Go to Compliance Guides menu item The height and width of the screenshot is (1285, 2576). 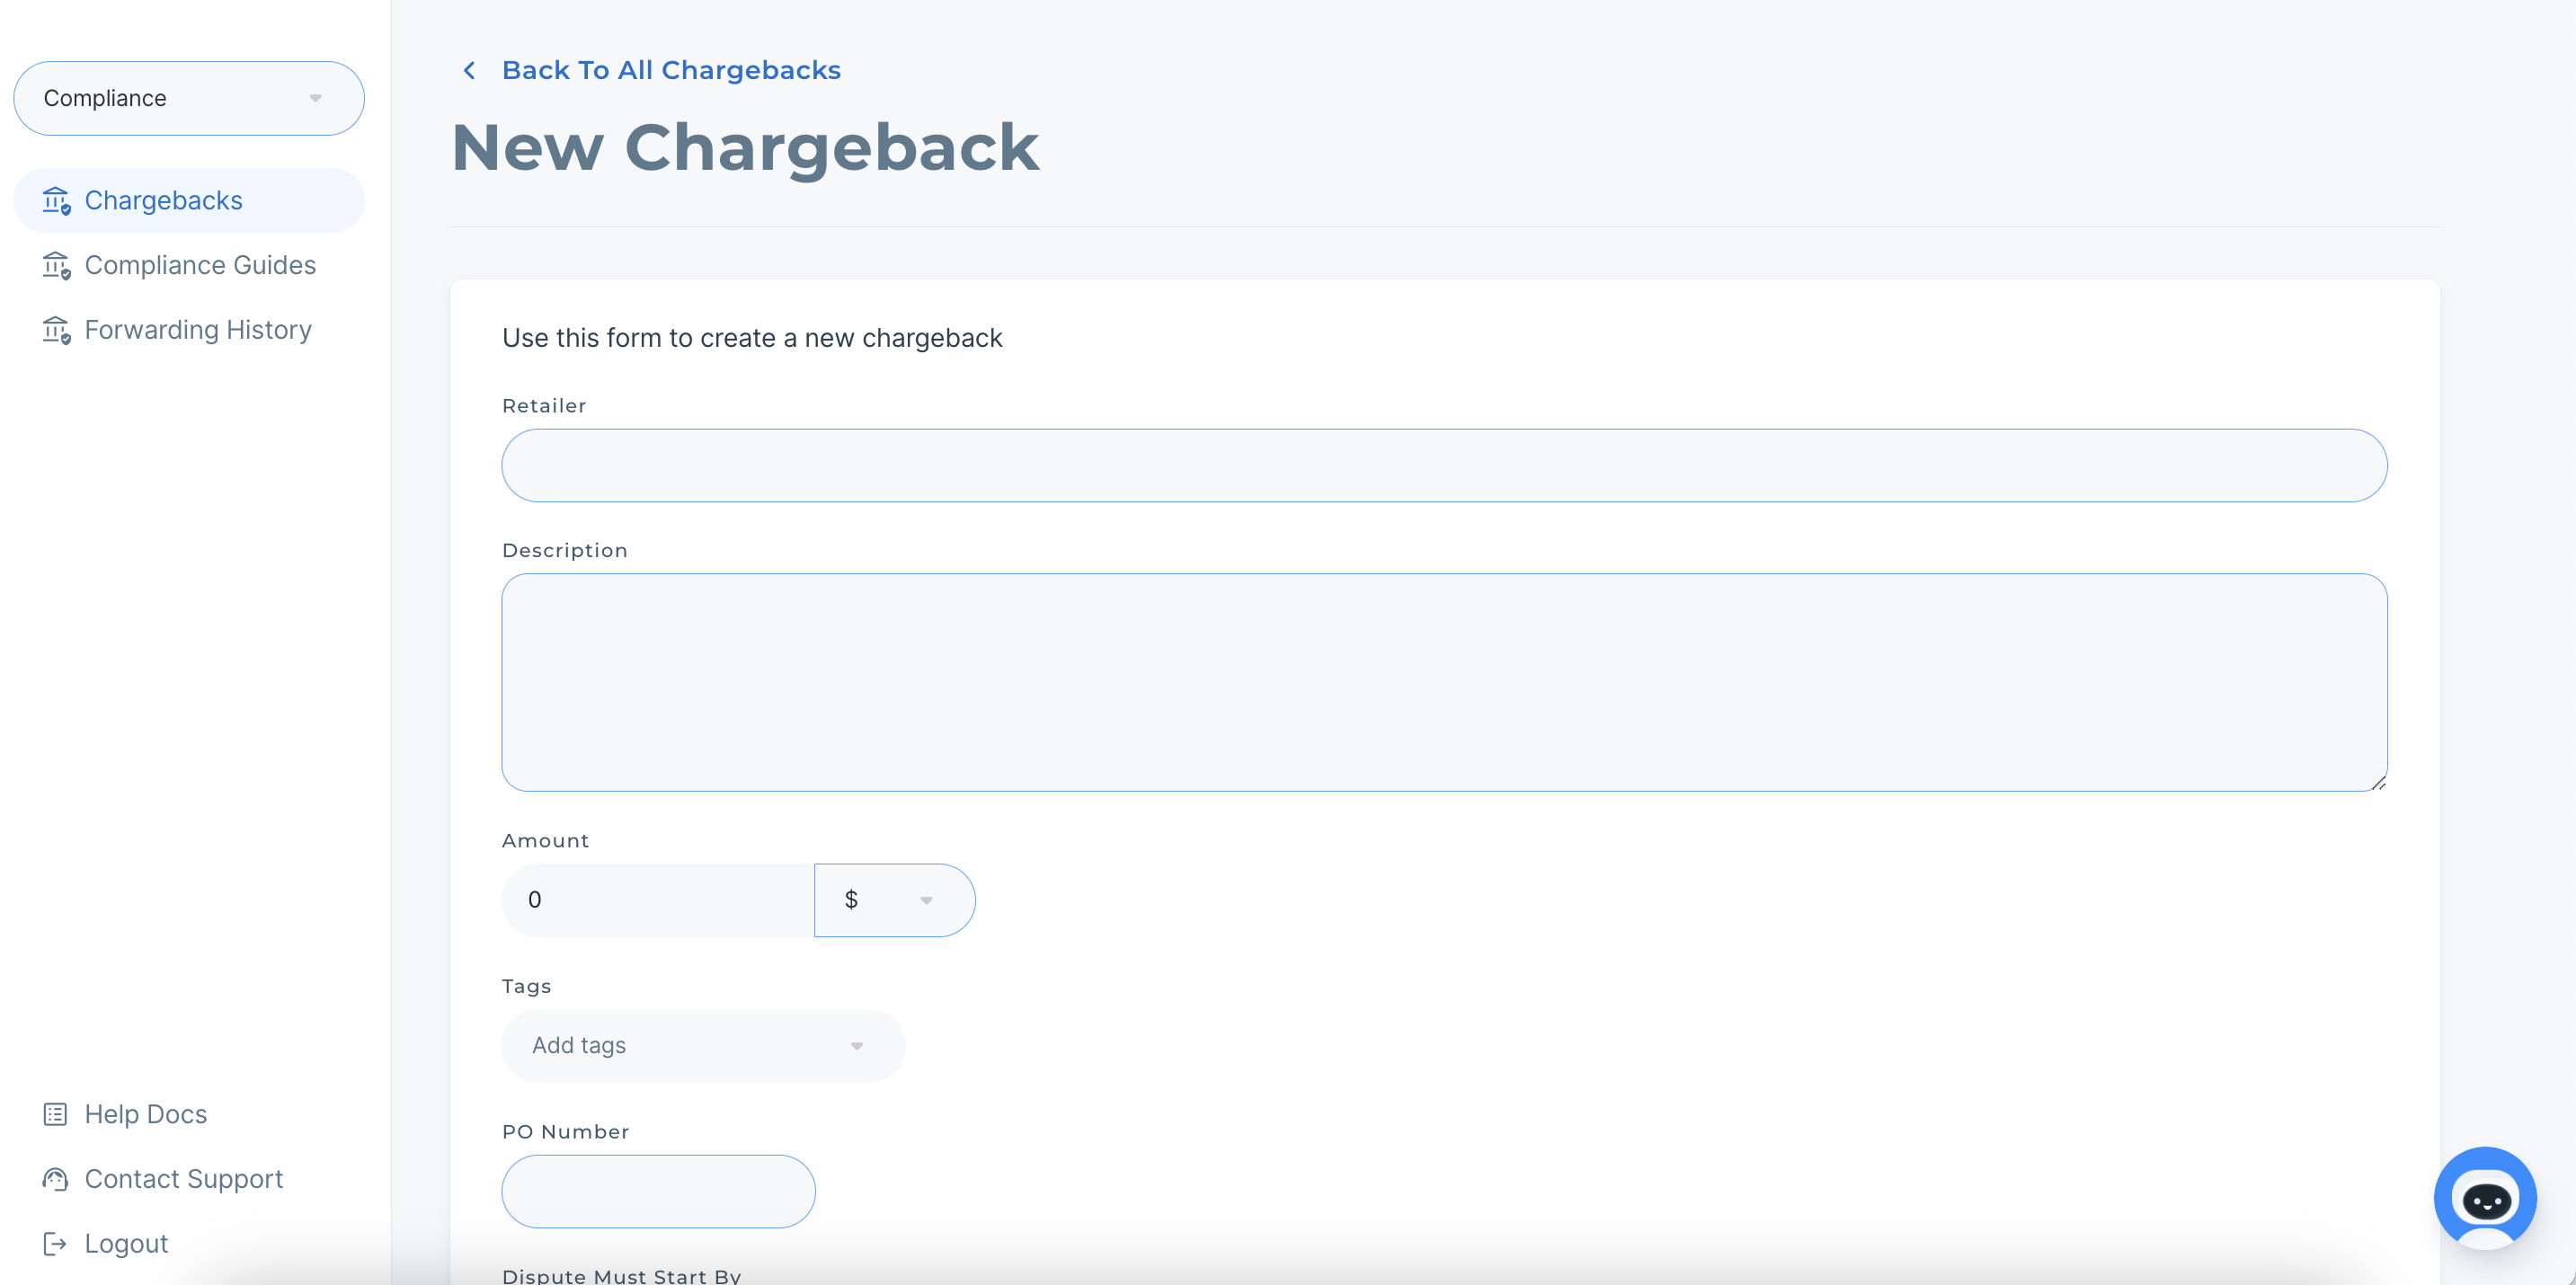pos(200,266)
